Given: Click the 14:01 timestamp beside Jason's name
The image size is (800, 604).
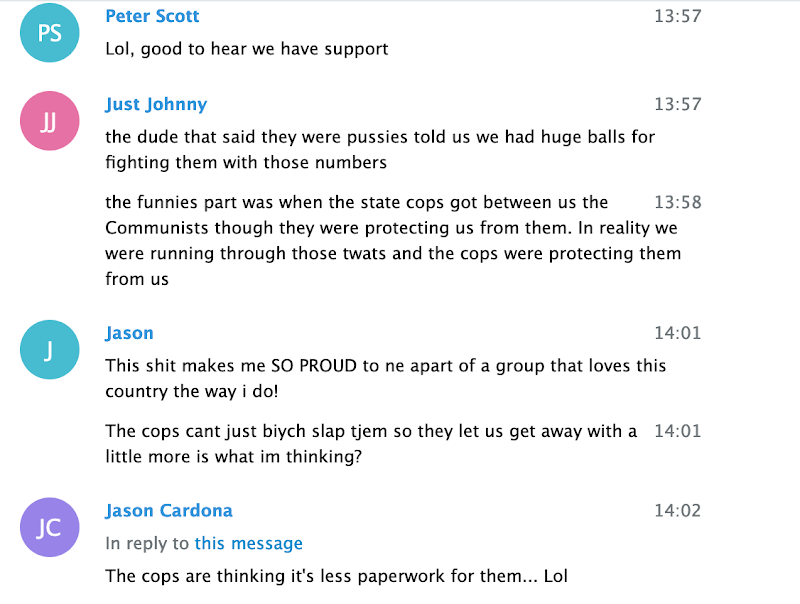Looking at the screenshot, I should tap(677, 333).
